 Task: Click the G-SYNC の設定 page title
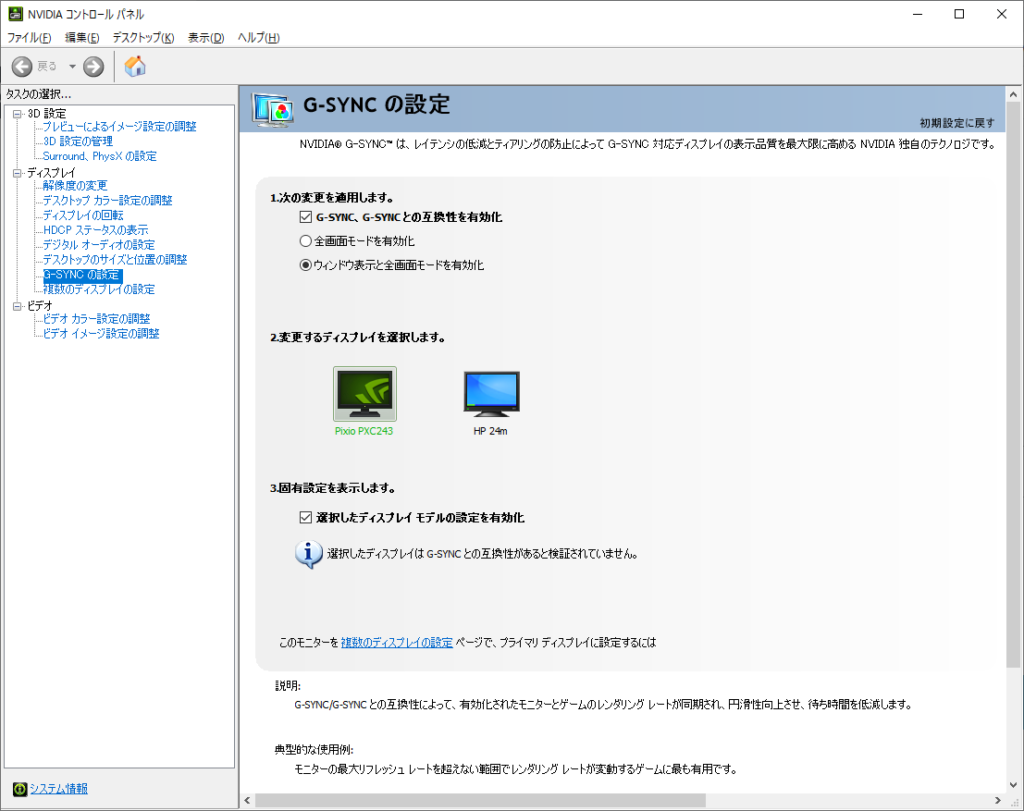coord(377,104)
